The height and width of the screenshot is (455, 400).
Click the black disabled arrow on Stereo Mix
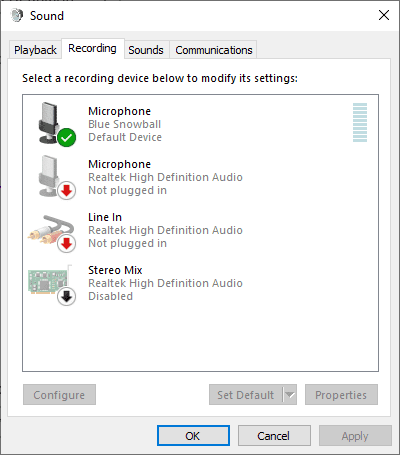[x=66, y=296]
